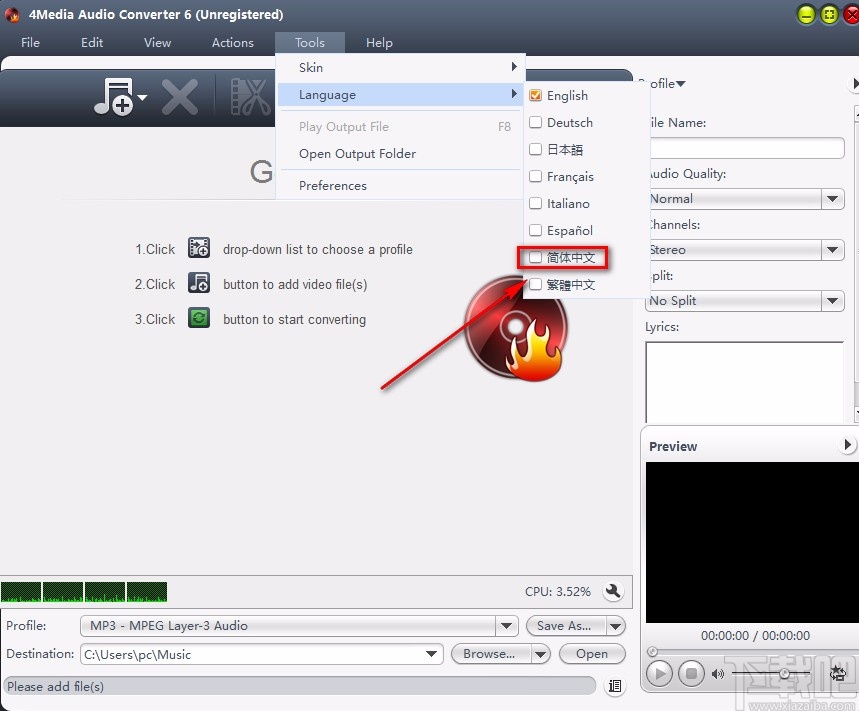The height and width of the screenshot is (711, 859).
Task: Select Japanese 日本語 language checkbox
Action: coord(535,149)
